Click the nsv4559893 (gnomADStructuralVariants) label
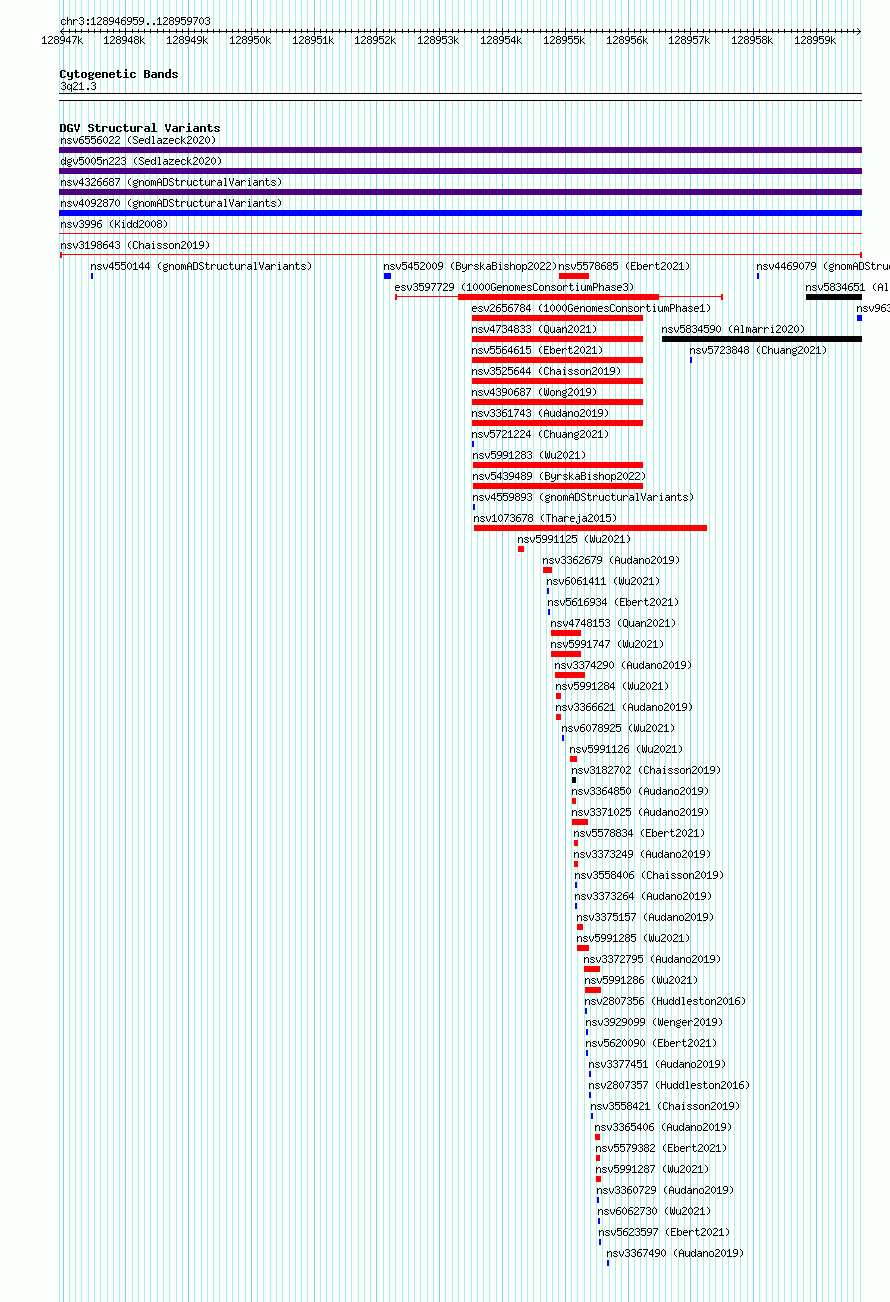 [584, 497]
